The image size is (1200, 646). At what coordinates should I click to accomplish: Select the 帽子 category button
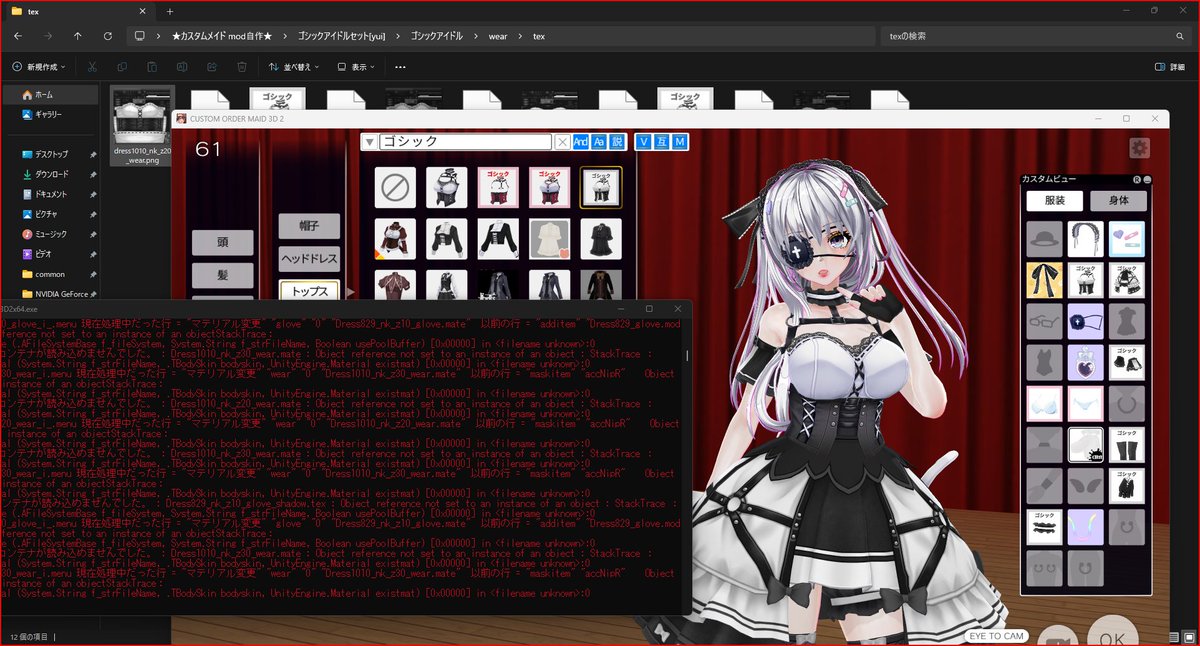click(x=309, y=226)
